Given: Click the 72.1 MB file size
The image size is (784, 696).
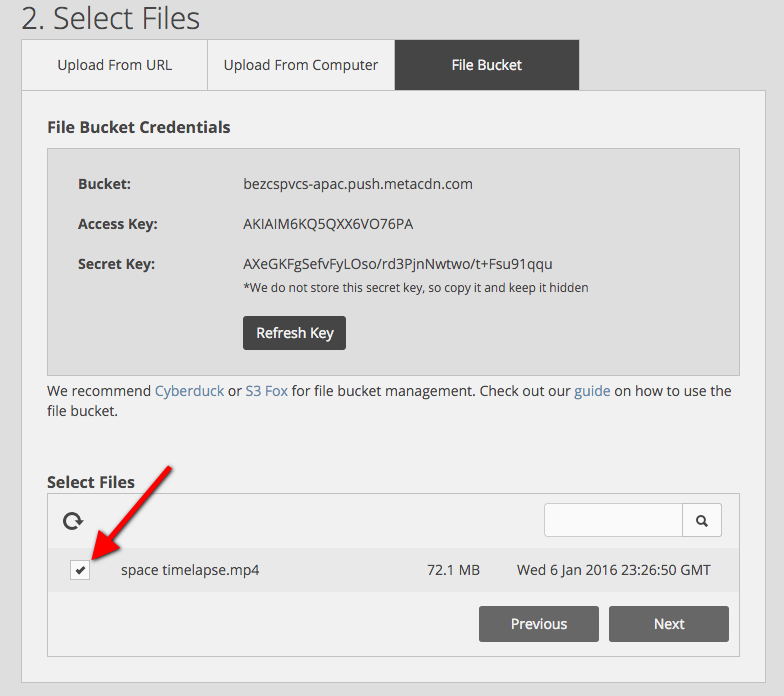Looking at the screenshot, I should point(453,570).
